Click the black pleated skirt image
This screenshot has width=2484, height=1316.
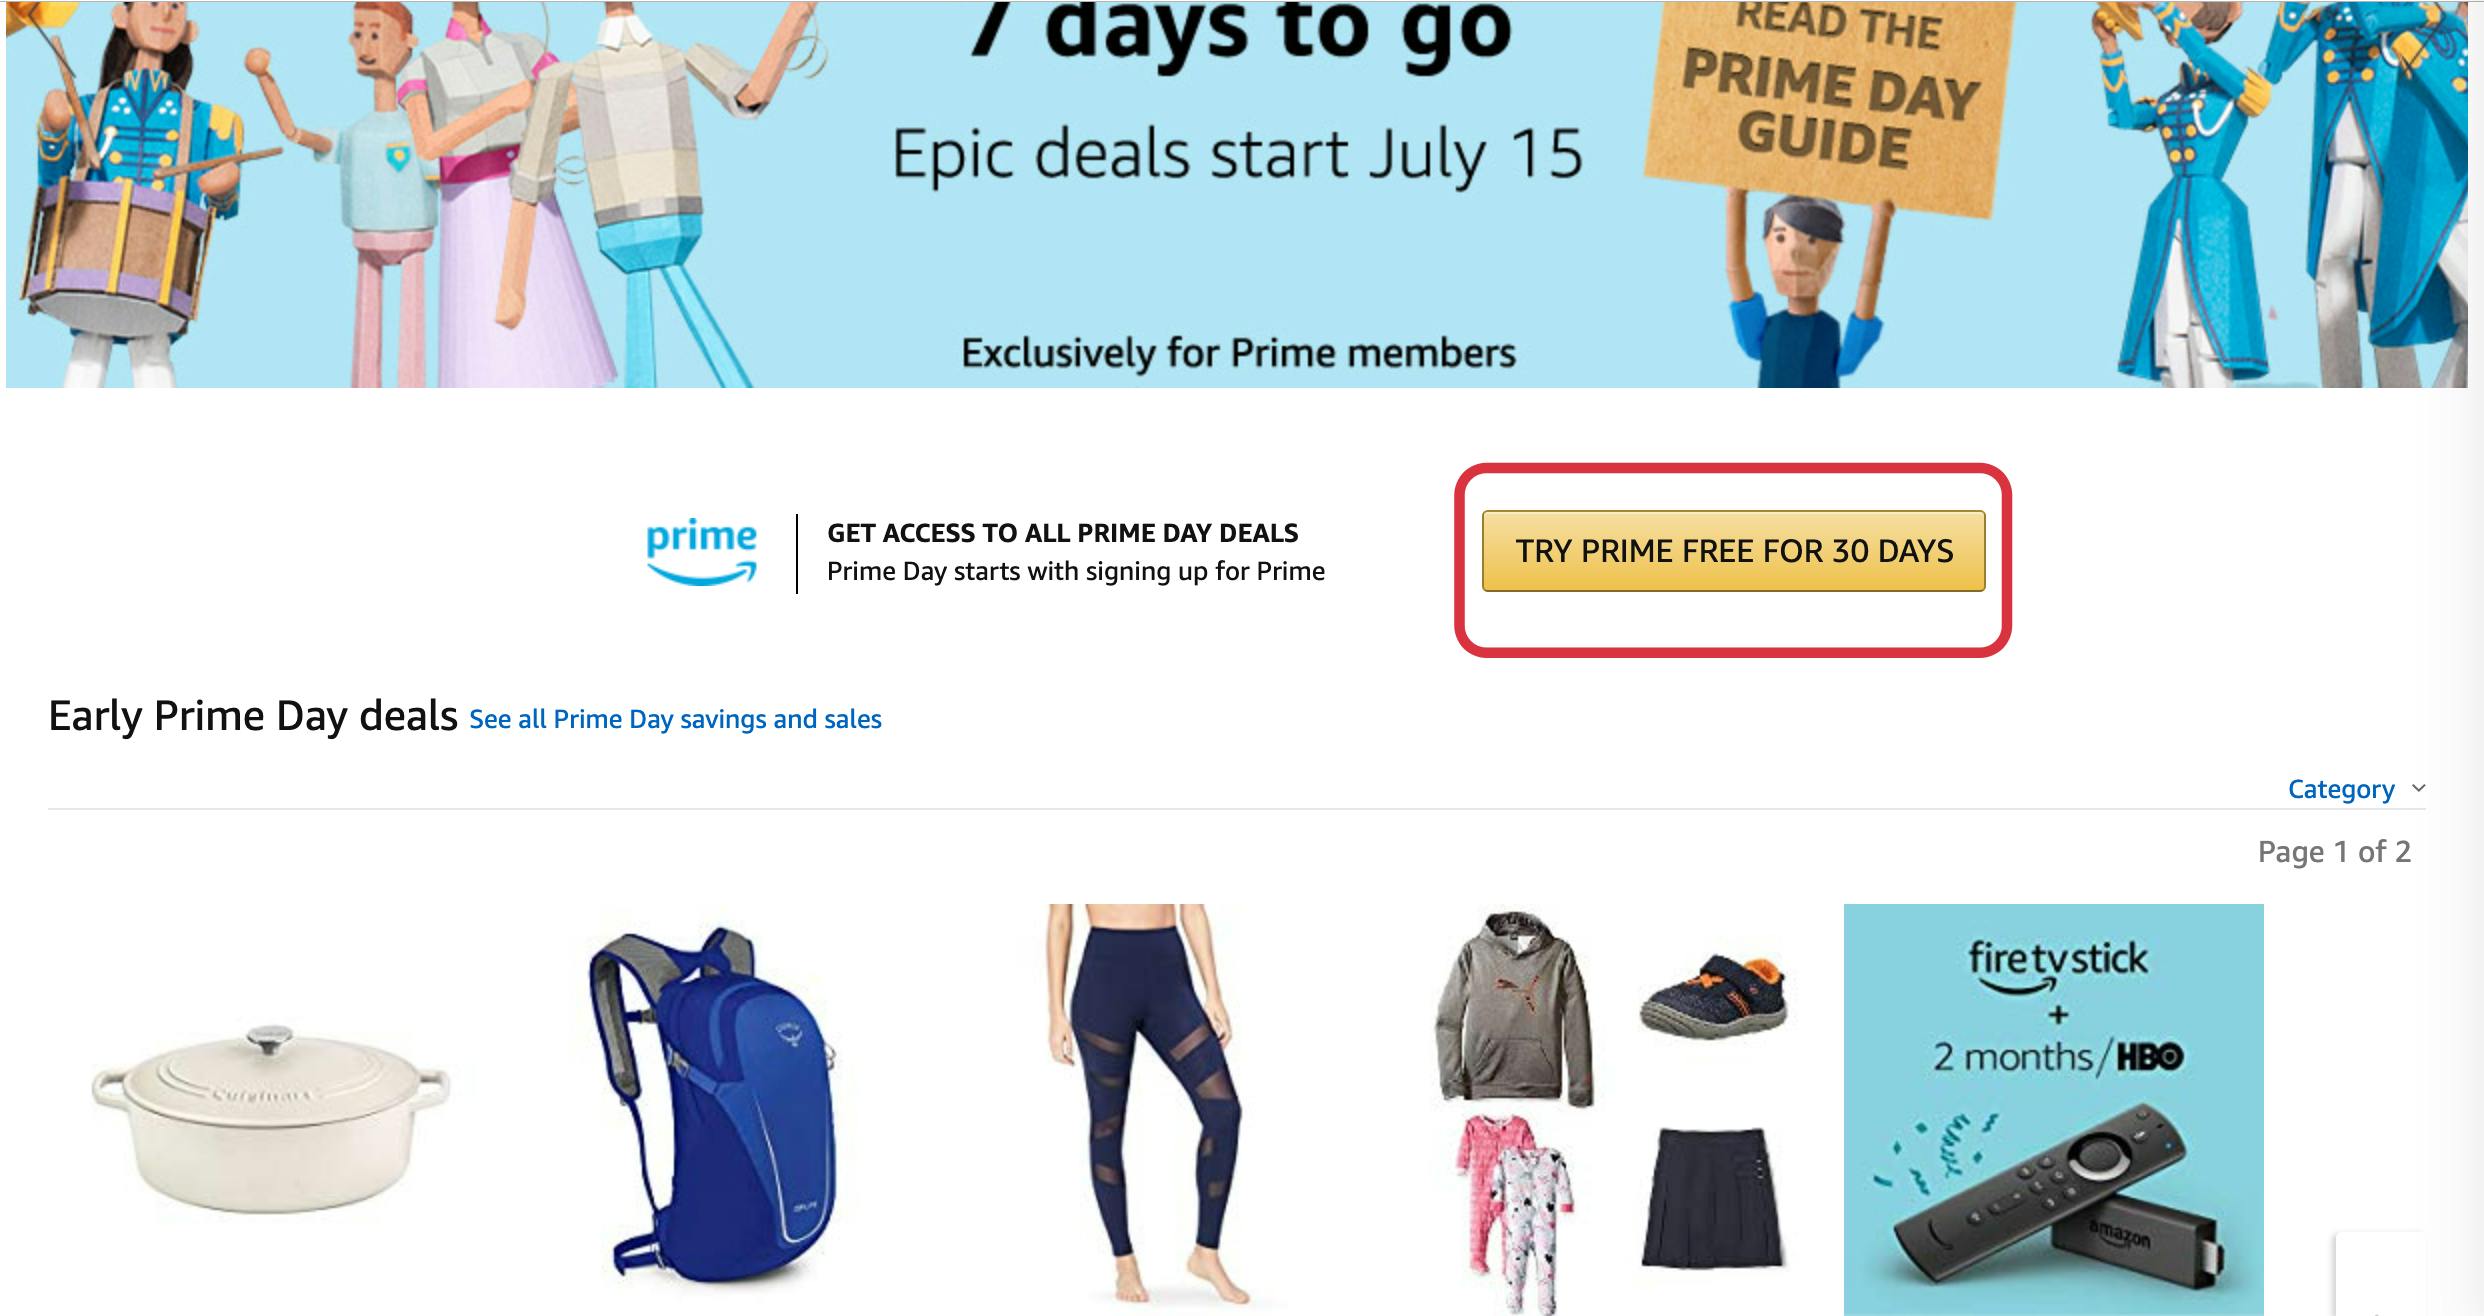click(1712, 1198)
